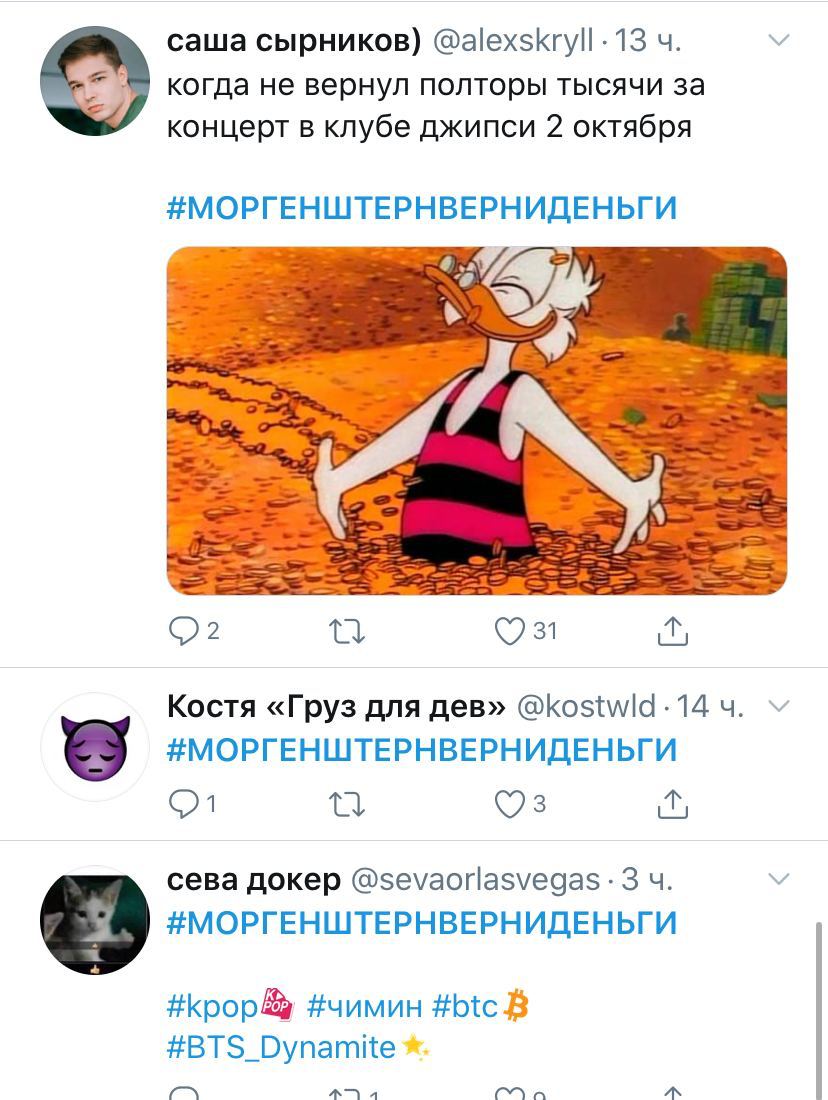Image resolution: width=828 pixels, height=1100 pixels.
Task: Open hashtag #МОРГЕНШТЕРНВЕРНИДЕНЬГИ in first tweet
Action: coord(422,208)
